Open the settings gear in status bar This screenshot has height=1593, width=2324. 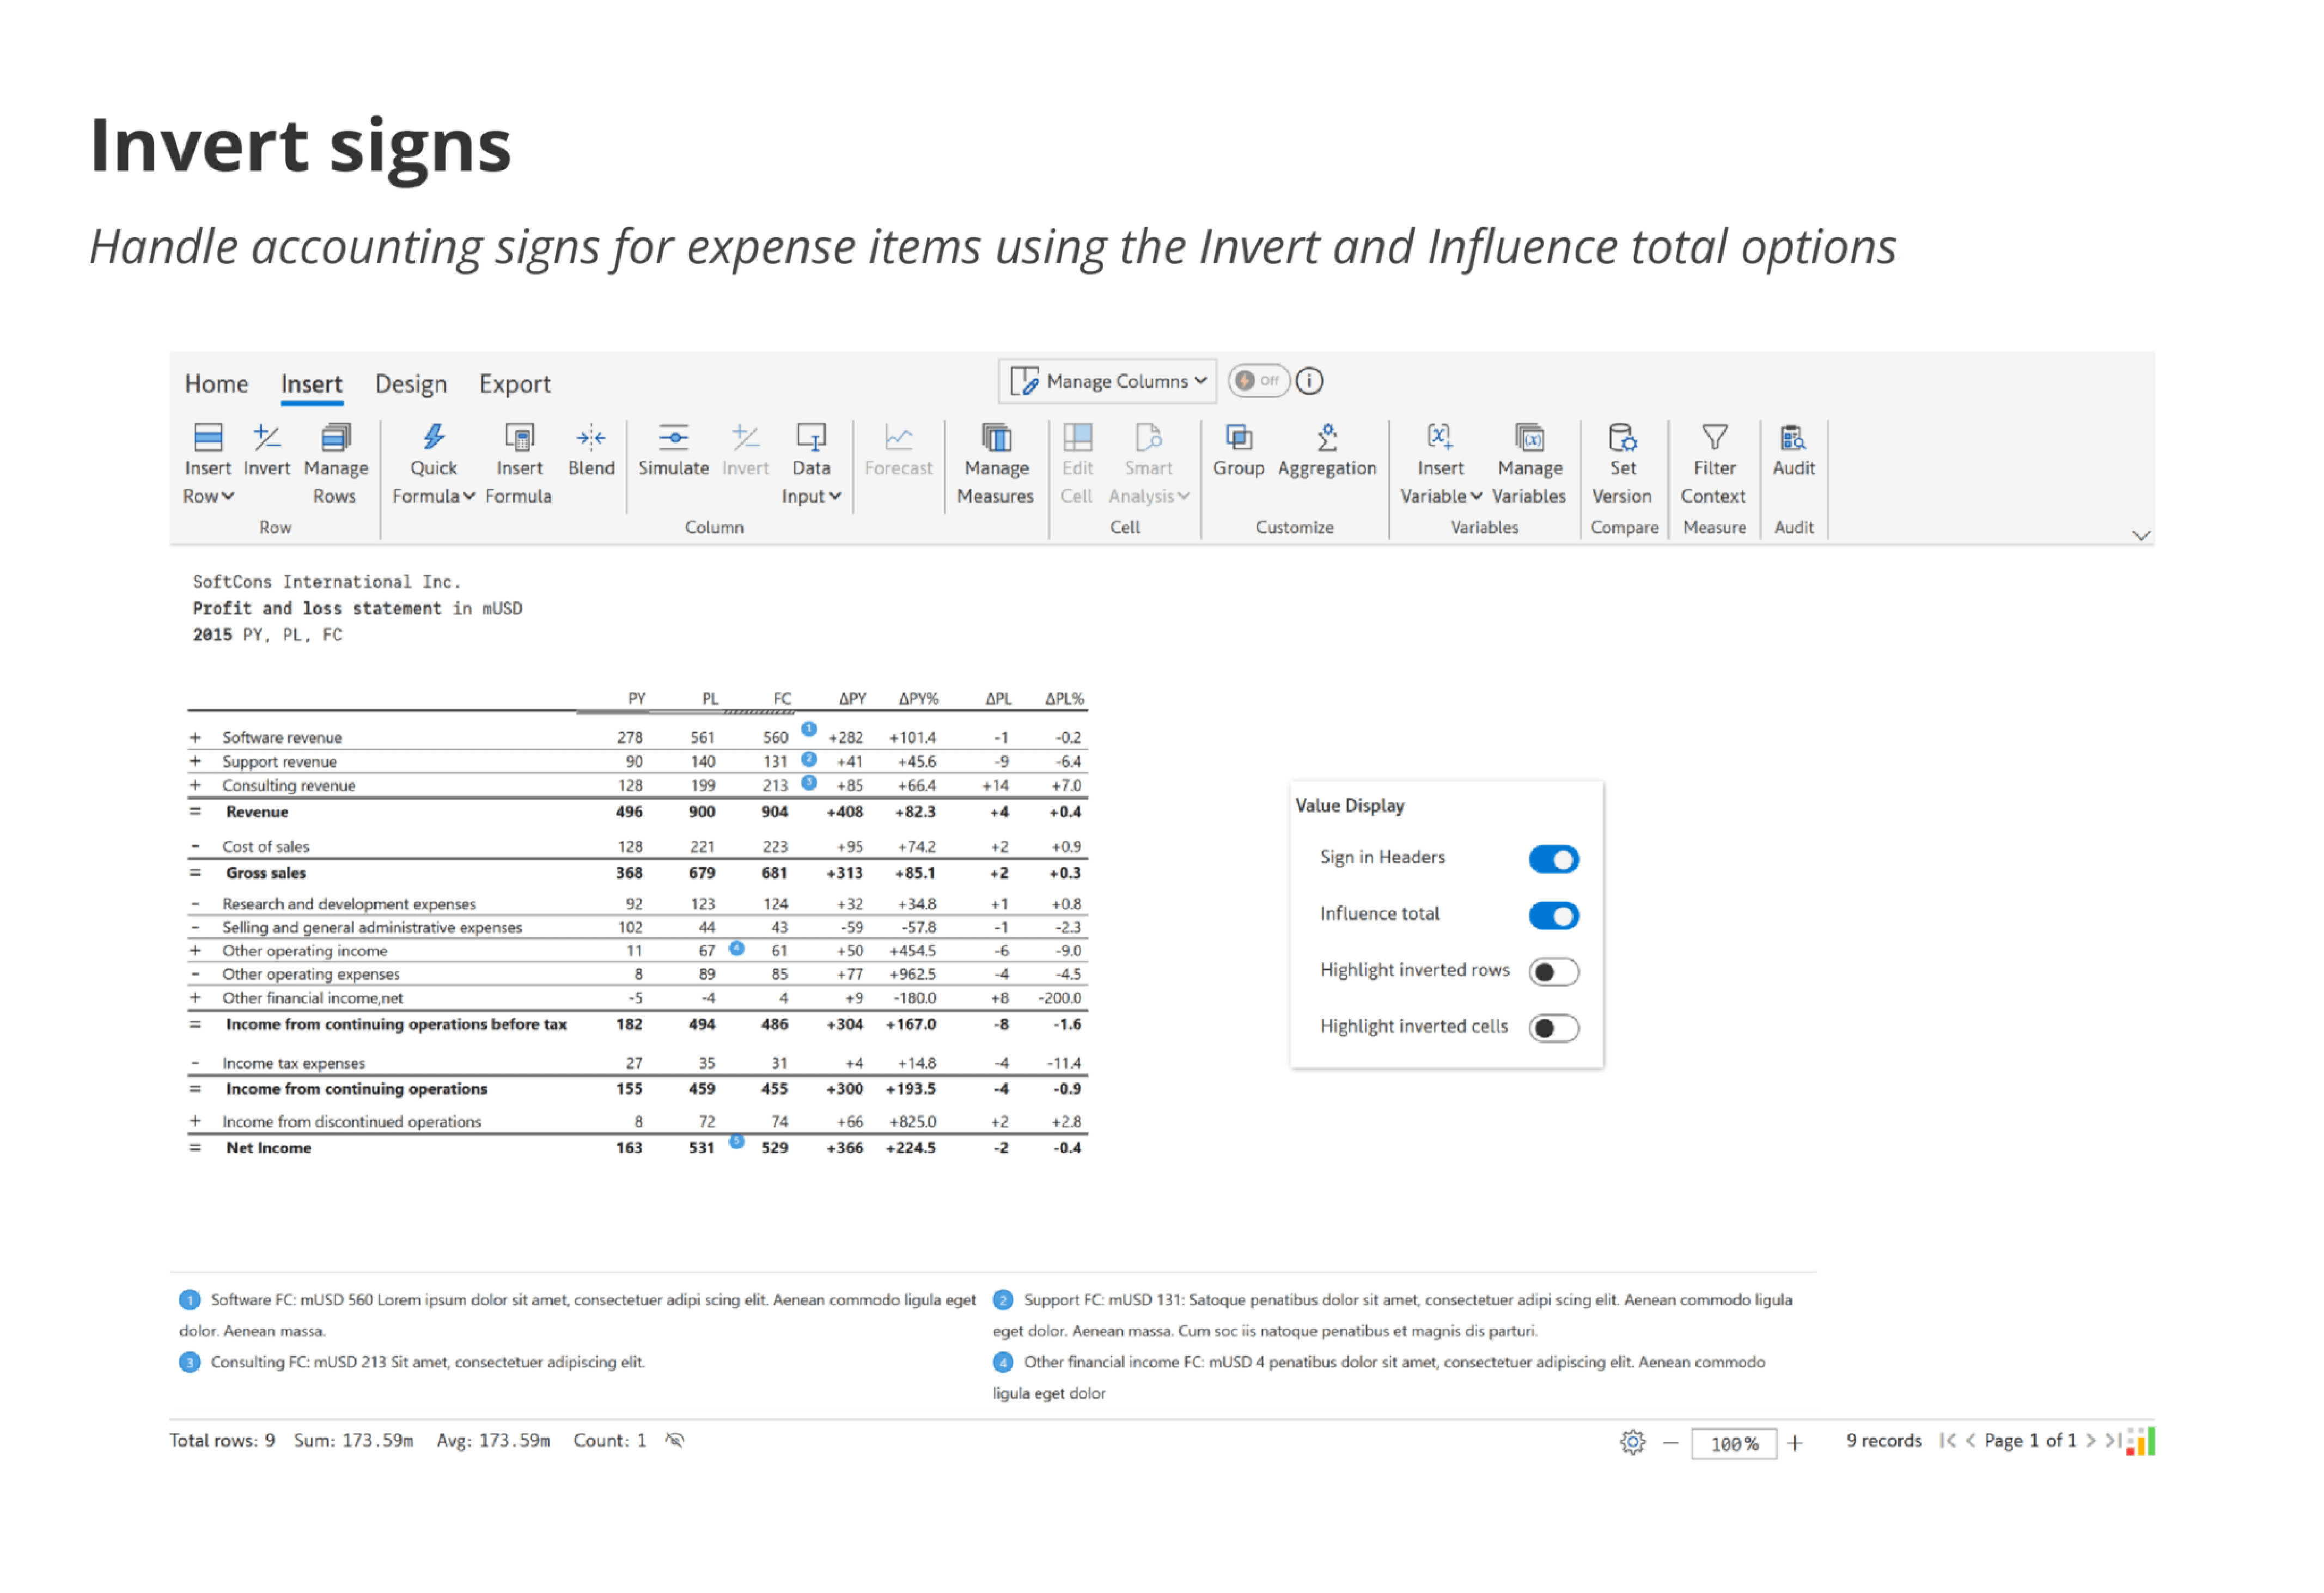(x=1632, y=1441)
